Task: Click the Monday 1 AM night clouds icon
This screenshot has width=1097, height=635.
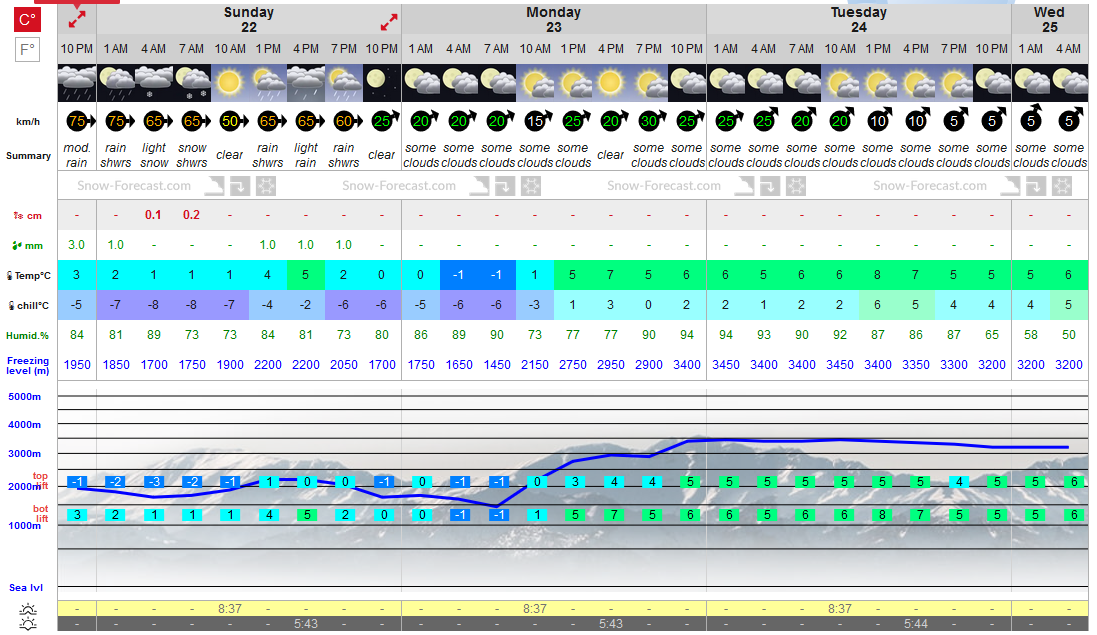Action: coord(420,83)
